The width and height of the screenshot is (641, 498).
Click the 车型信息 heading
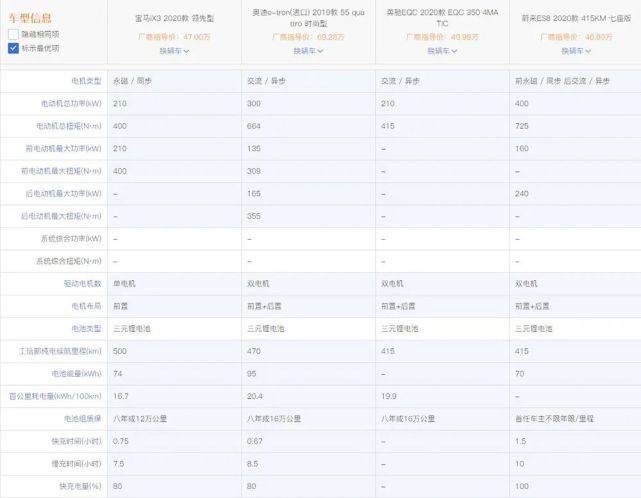tap(30, 18)
